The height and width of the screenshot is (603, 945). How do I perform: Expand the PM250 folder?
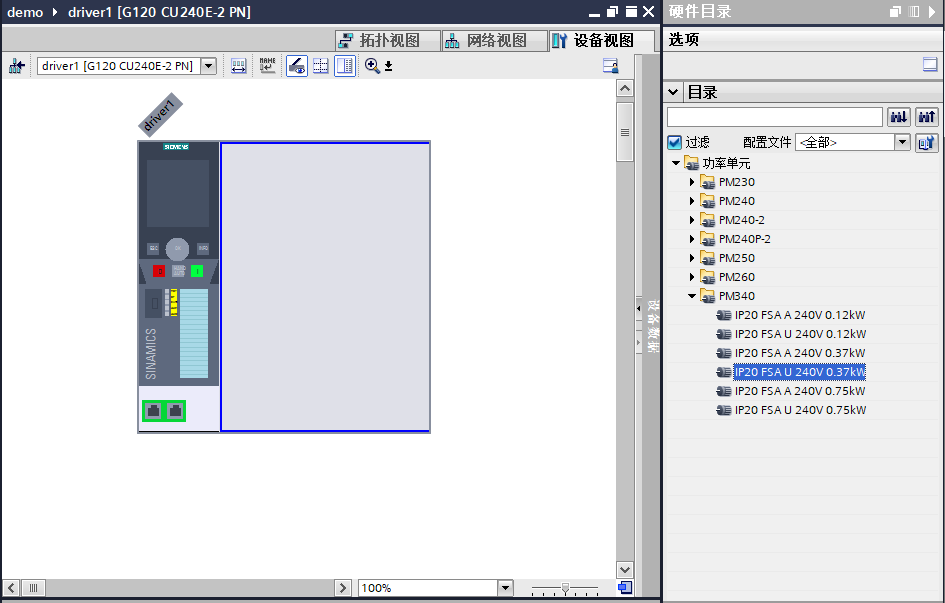pos(692,258)
